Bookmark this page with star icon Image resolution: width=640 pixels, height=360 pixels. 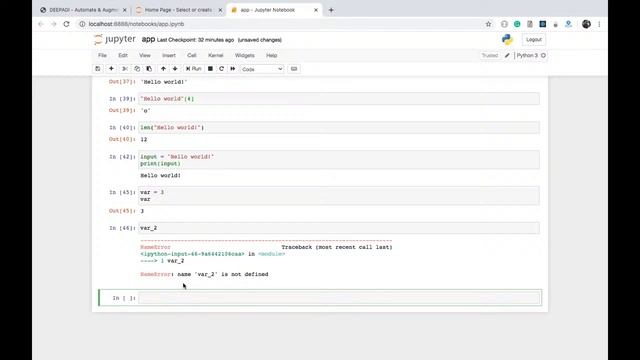[488, 24]
